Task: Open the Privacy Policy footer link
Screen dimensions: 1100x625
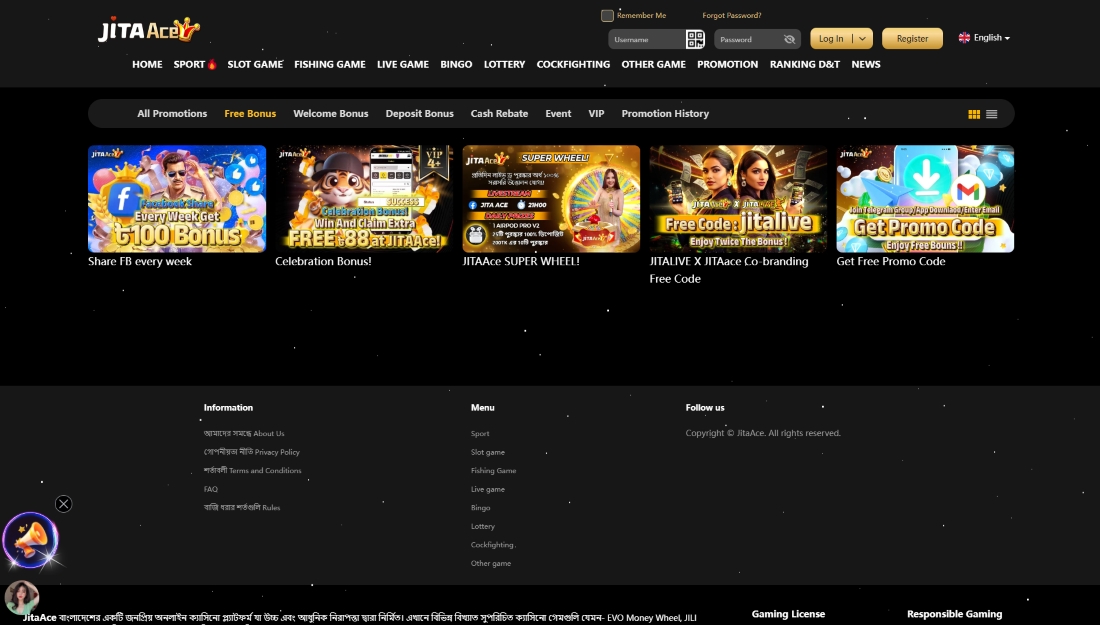Action: 252,452
